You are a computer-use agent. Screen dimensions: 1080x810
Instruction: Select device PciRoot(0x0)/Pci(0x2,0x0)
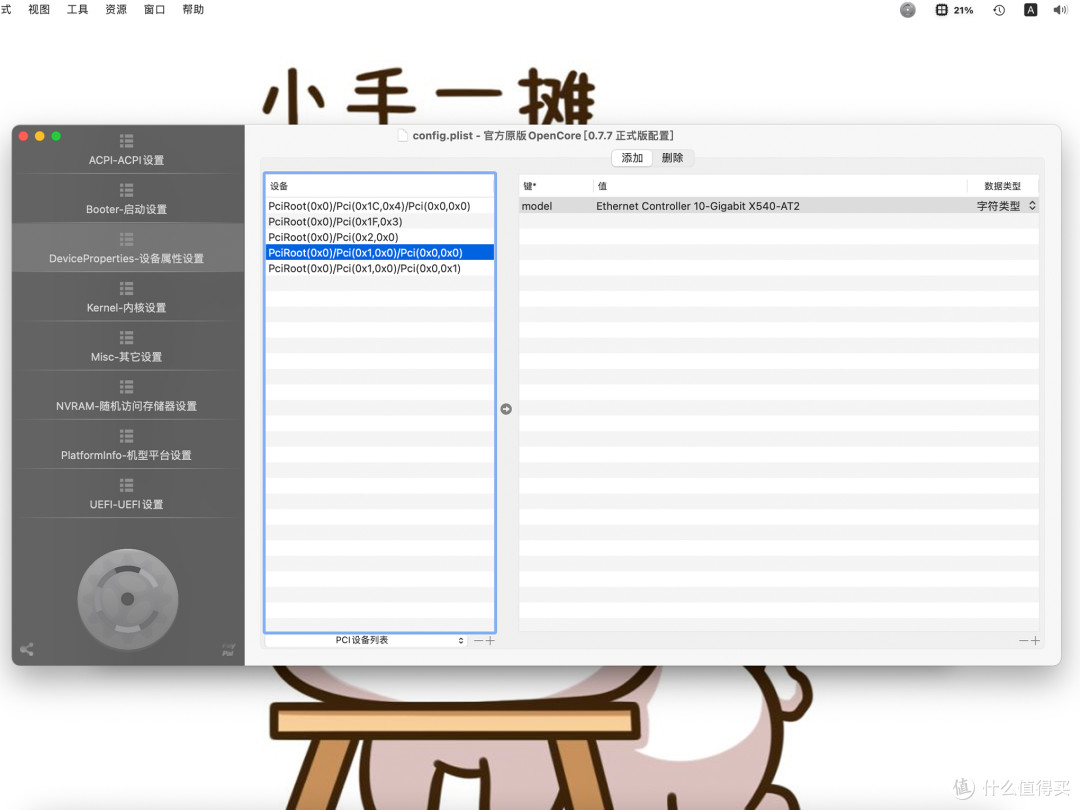tap(380, 237)
